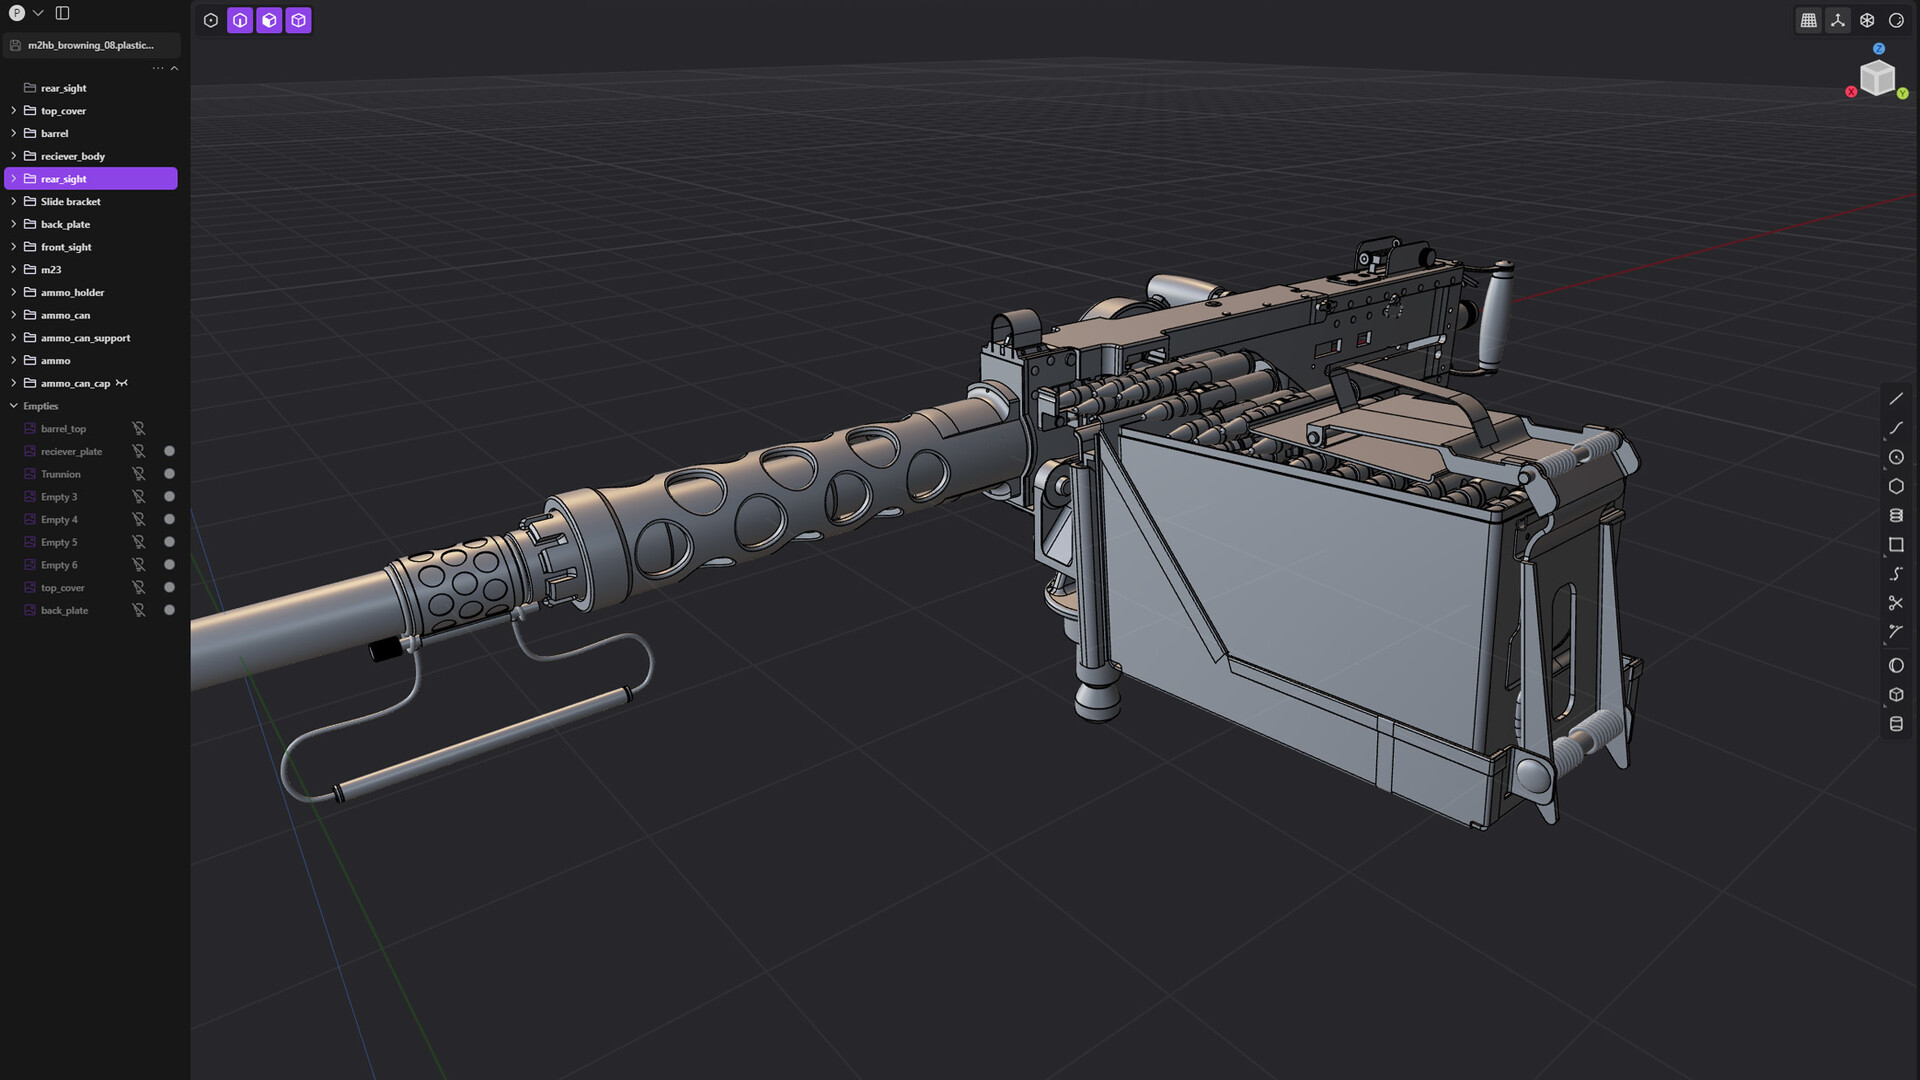Choose the Box primitive tool
1920x1080 pixels.
1896,694
